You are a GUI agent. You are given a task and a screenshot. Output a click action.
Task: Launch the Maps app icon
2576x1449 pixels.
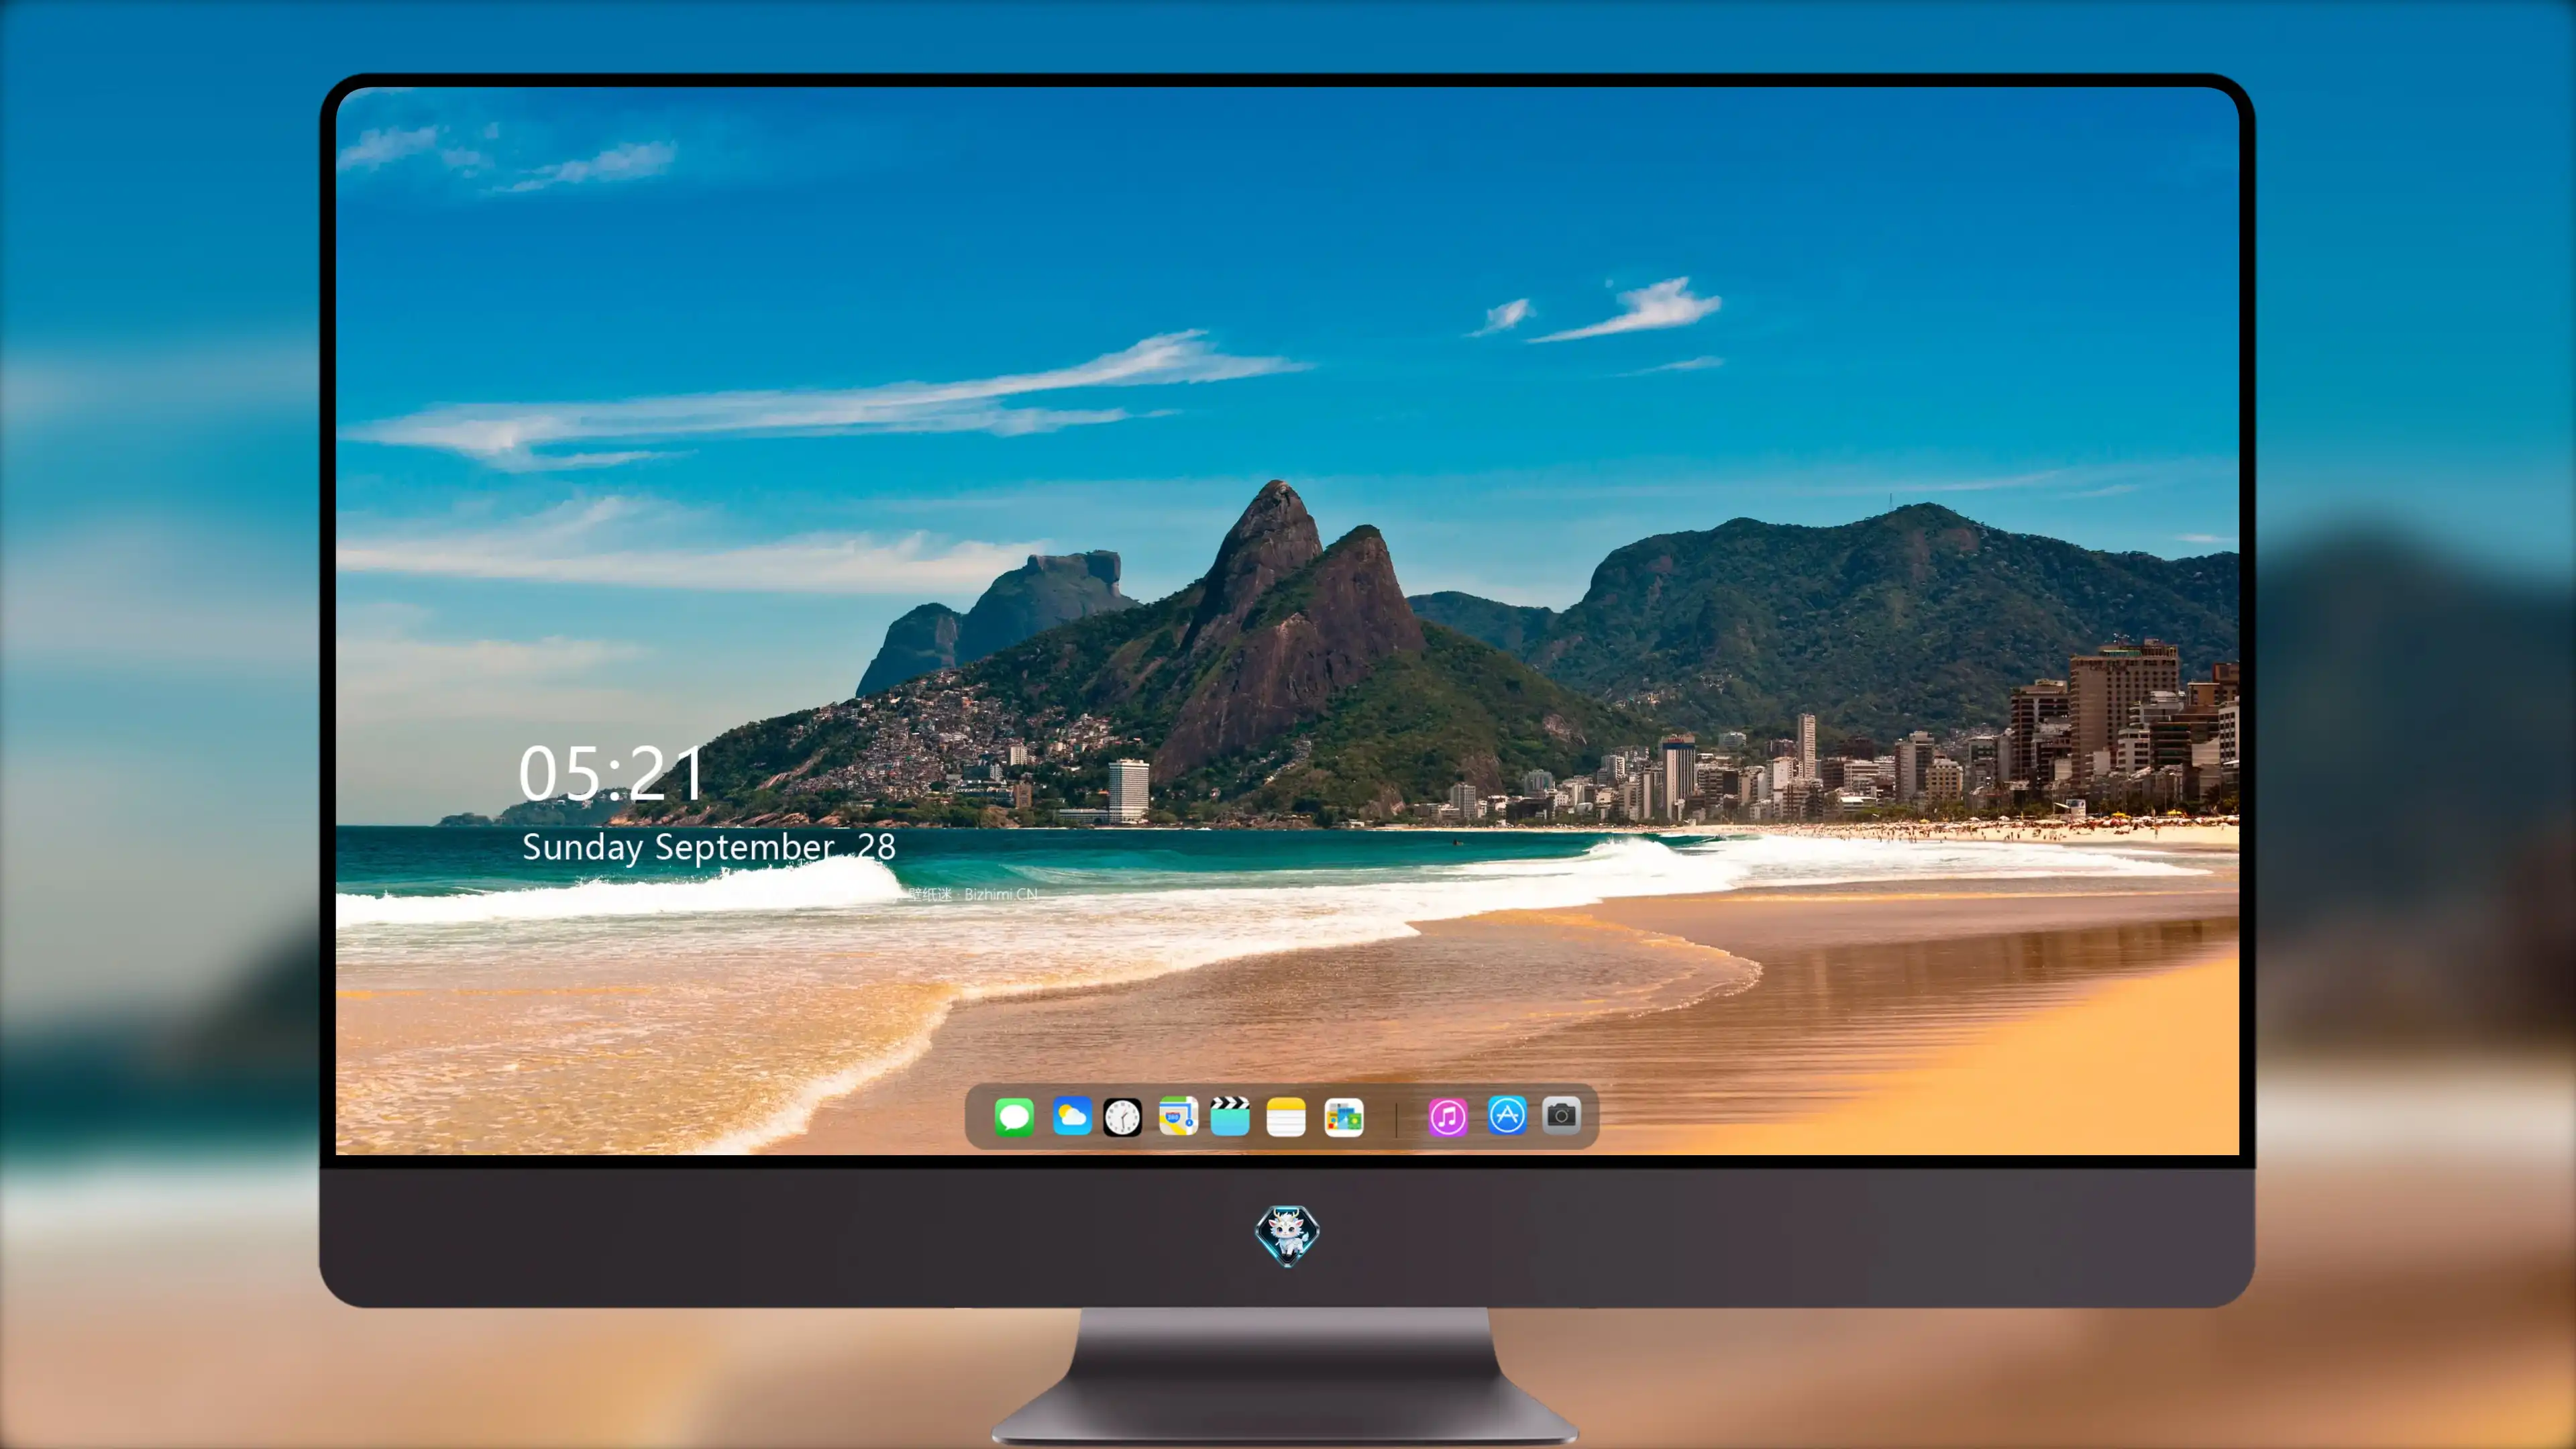point(1178,1116)
